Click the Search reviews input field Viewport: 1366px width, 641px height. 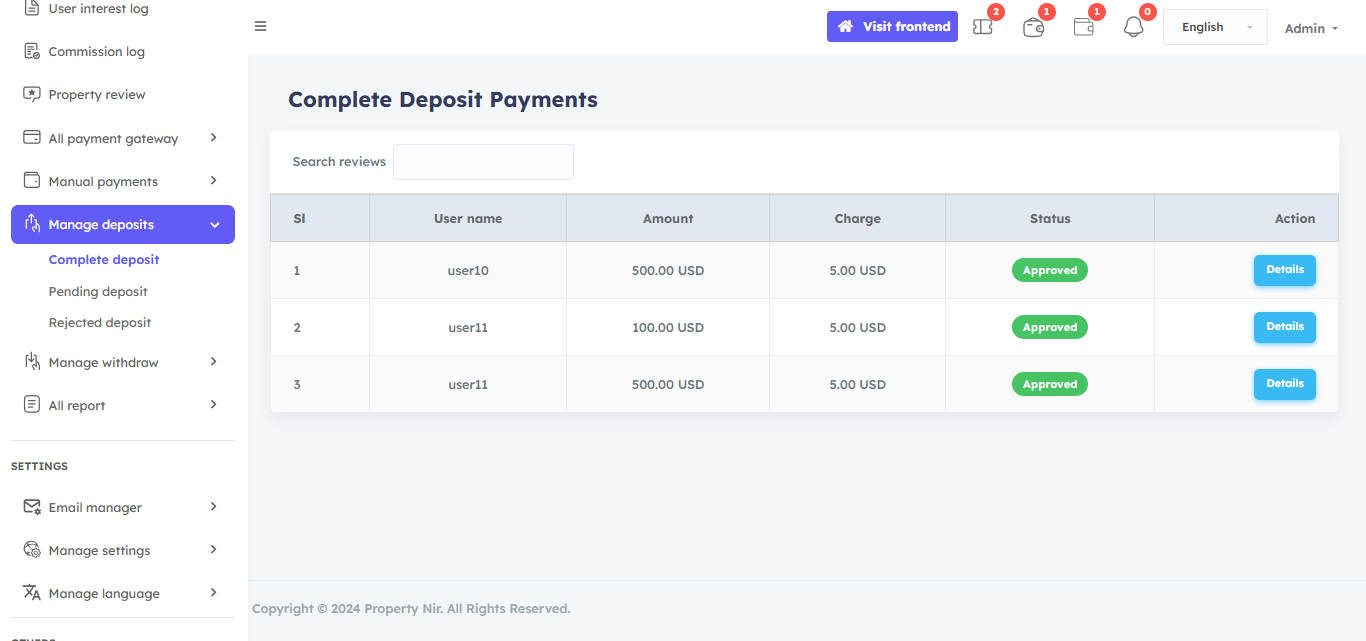[x=483, y=162]
